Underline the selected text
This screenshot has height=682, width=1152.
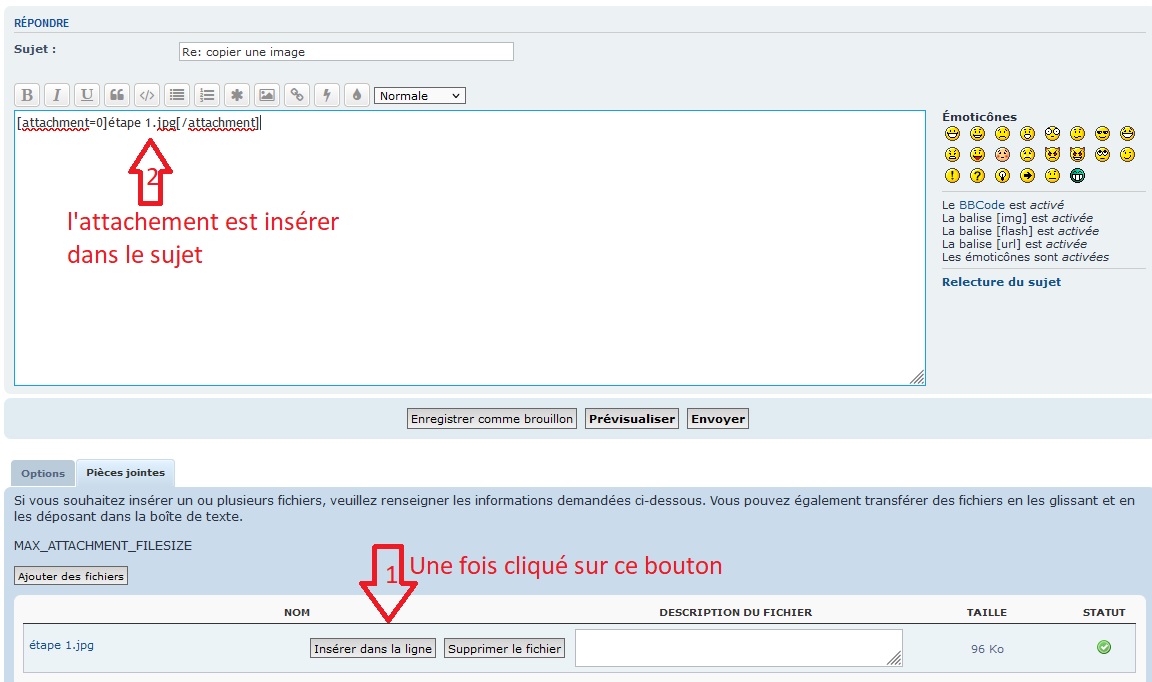coord(87,95)
